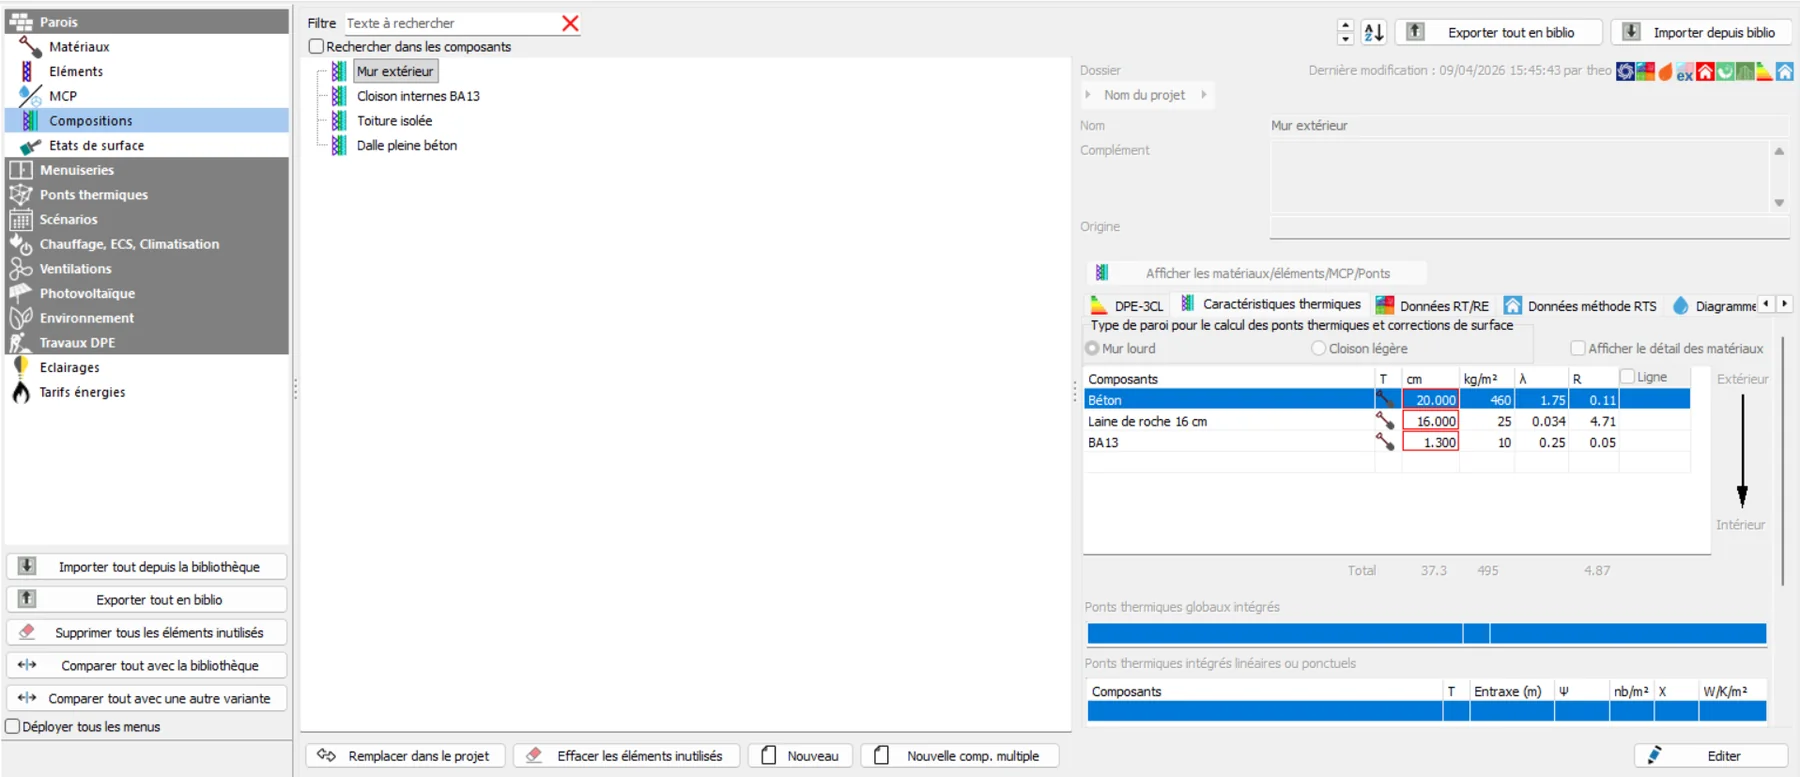
Task: Click the red X to clear the filter
Action: coord(570,23)
